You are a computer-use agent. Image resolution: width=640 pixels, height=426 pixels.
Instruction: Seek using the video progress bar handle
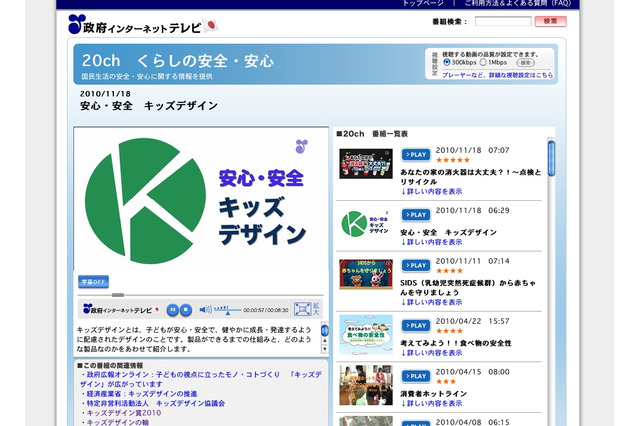[x=118, y=295]
